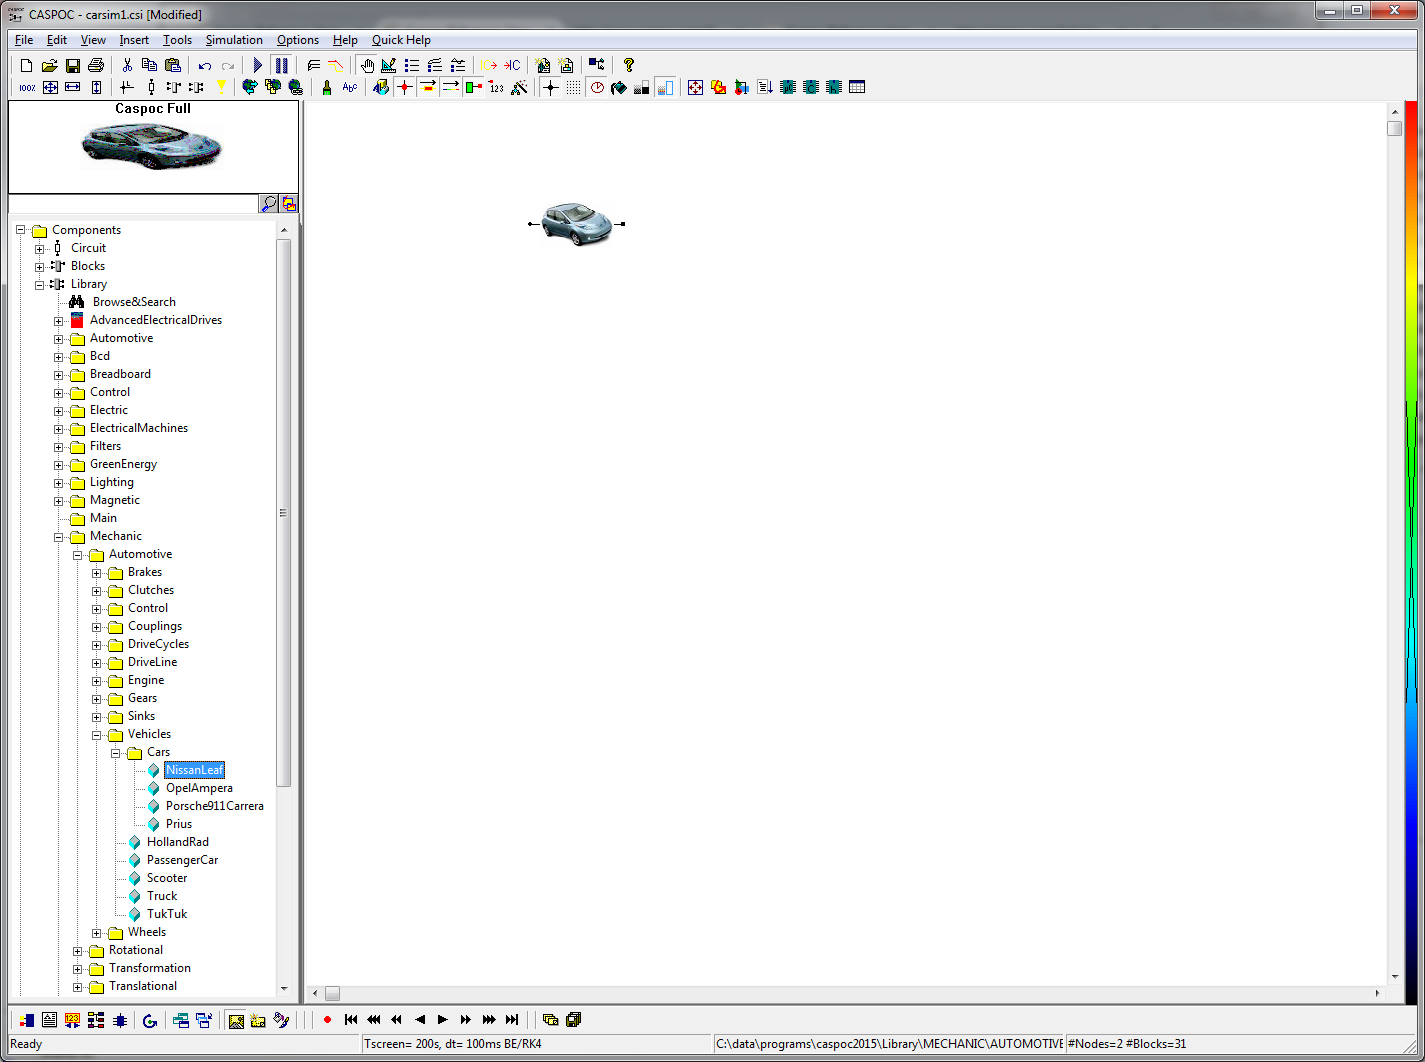Collapse the Mechanic folder

click(x=58, y=537)
